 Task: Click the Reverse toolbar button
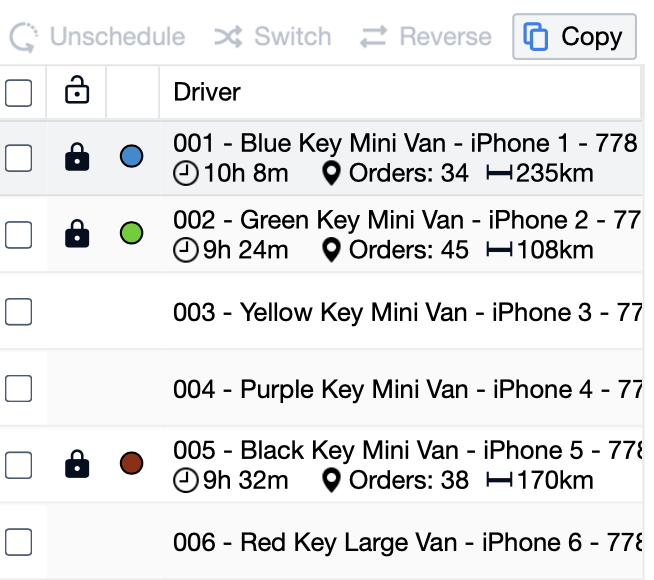426,37
